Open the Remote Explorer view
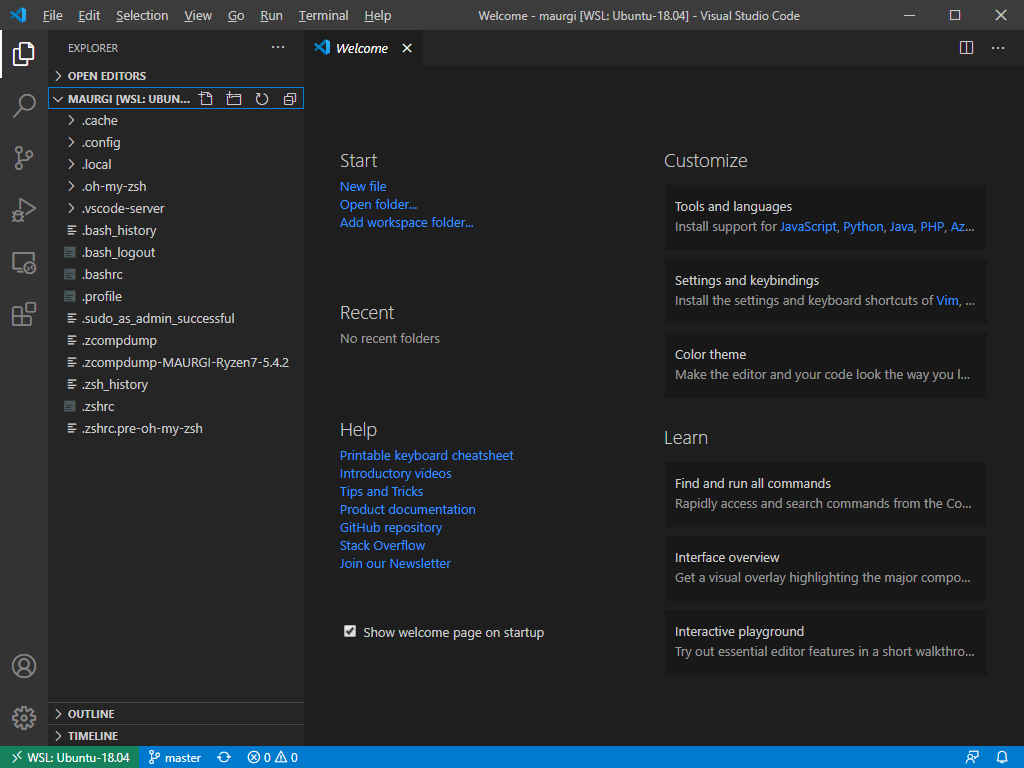 23,262
